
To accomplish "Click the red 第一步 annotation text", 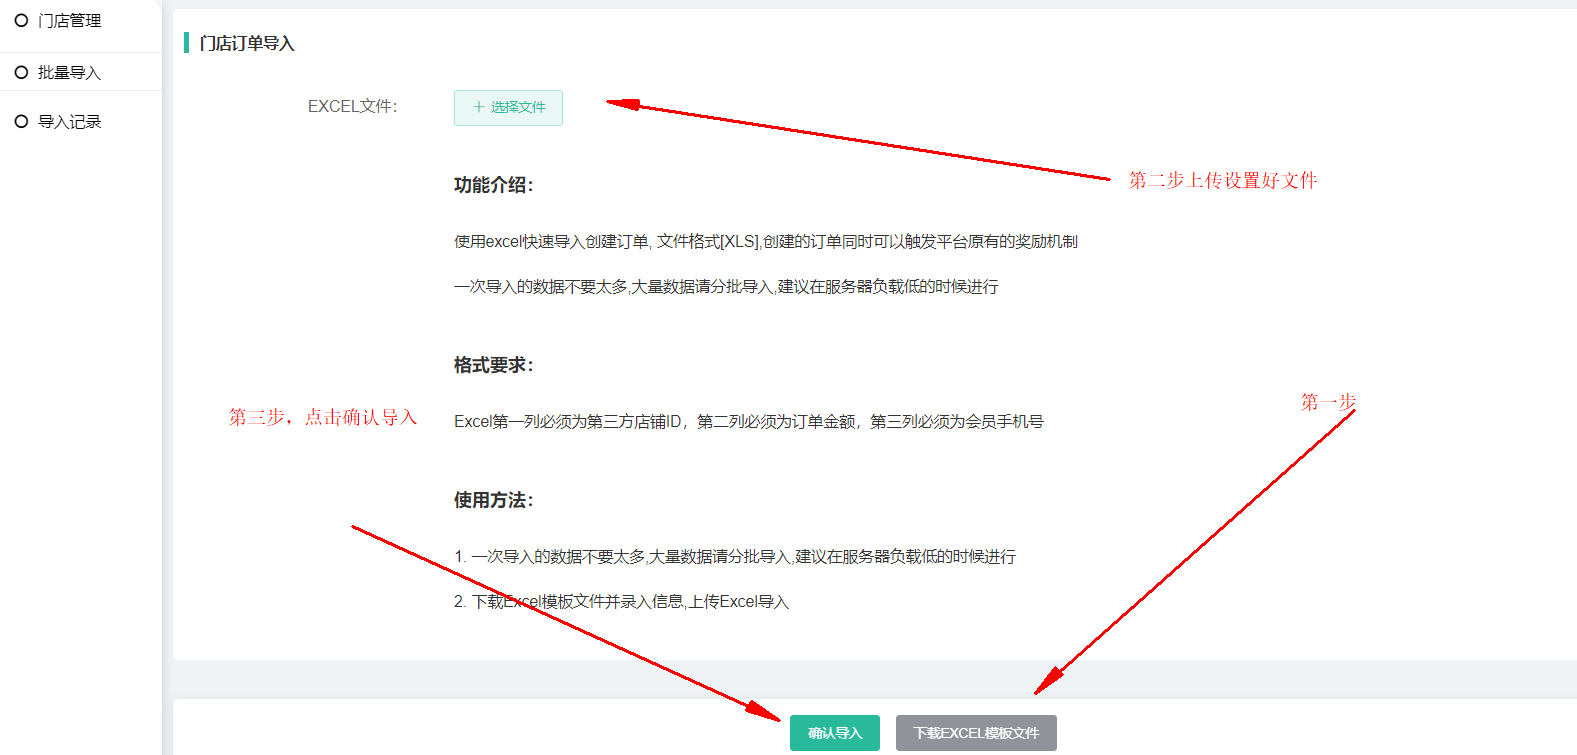I will [x=1327, y=402].
